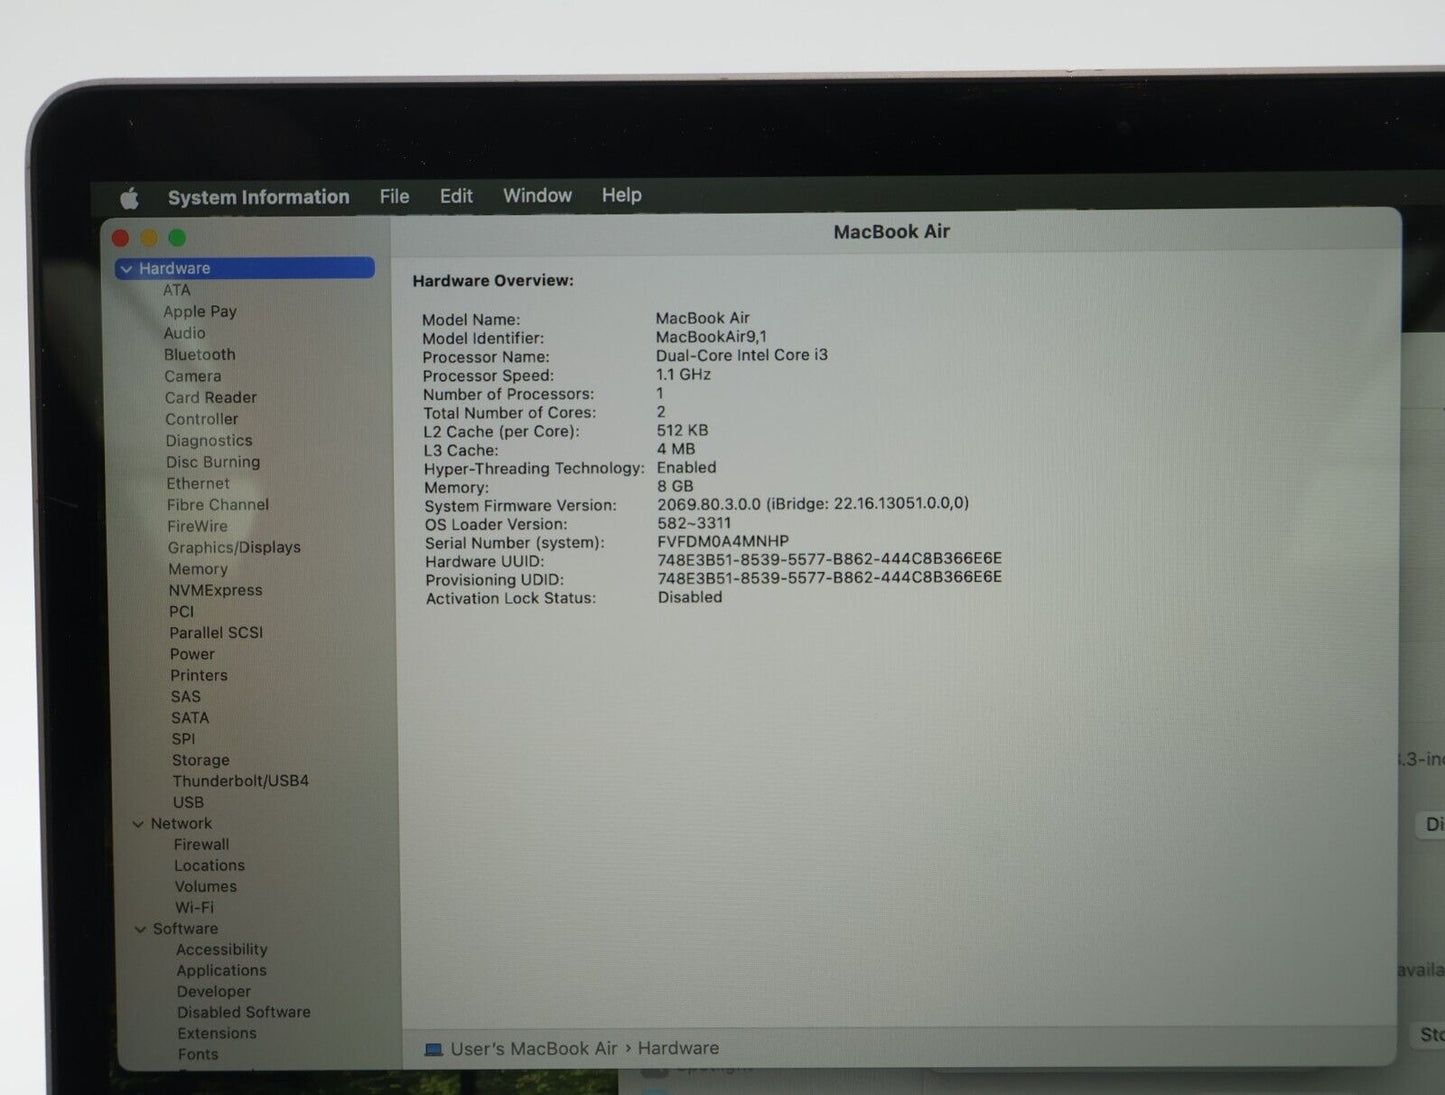This screenshot has width=1445, height=1095.
Task: Click the laptop icon in path bar
Action: coord(433,1049)
